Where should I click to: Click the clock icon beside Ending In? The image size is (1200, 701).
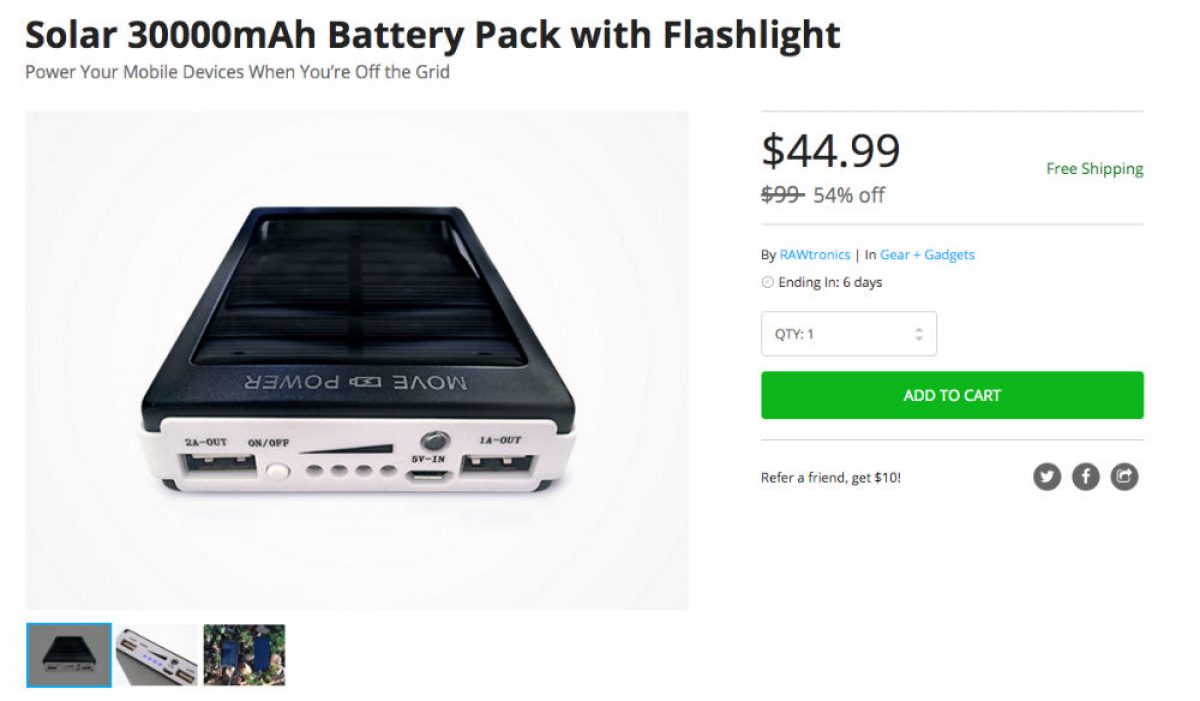(x=768, y=283)
